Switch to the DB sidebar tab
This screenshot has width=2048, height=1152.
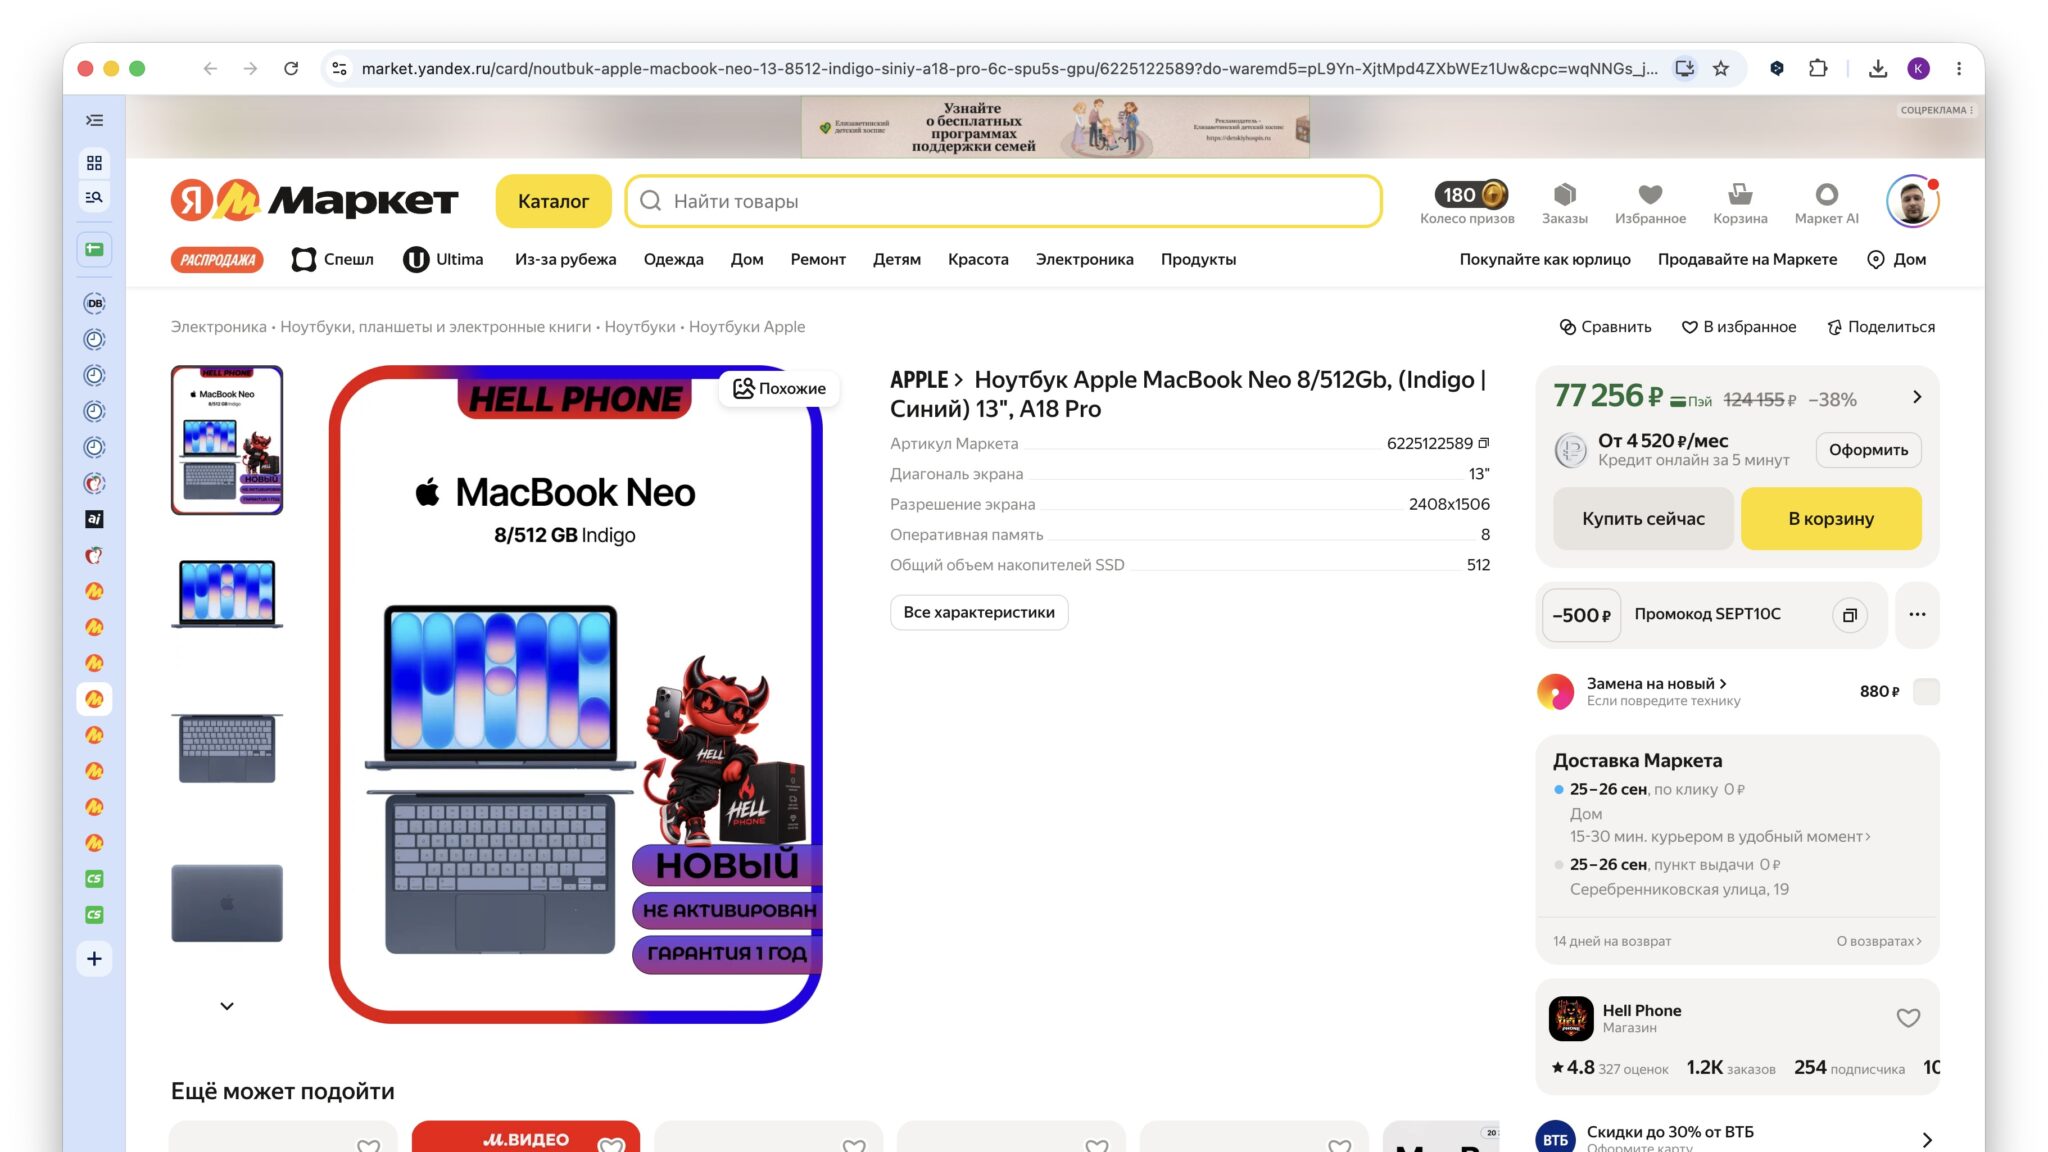click(94, 303)
